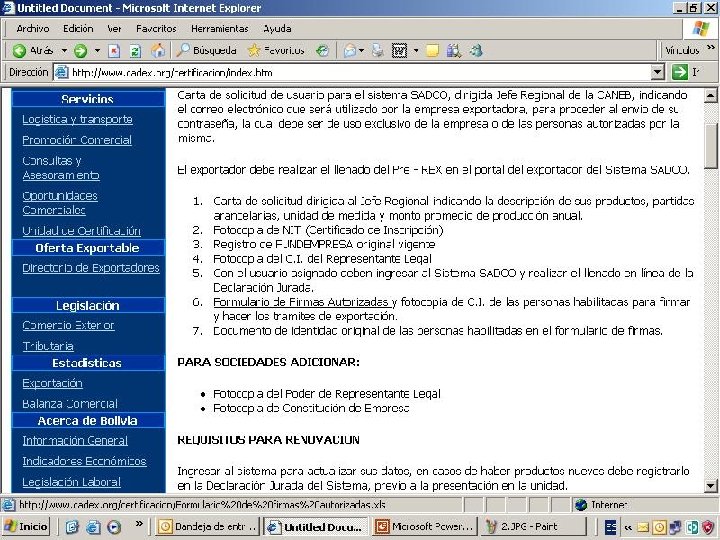The image size is (720, 540).
Task: Click the Internet Explorer quick launch icon
Action: pyautogui.click(x=93, y=527)
